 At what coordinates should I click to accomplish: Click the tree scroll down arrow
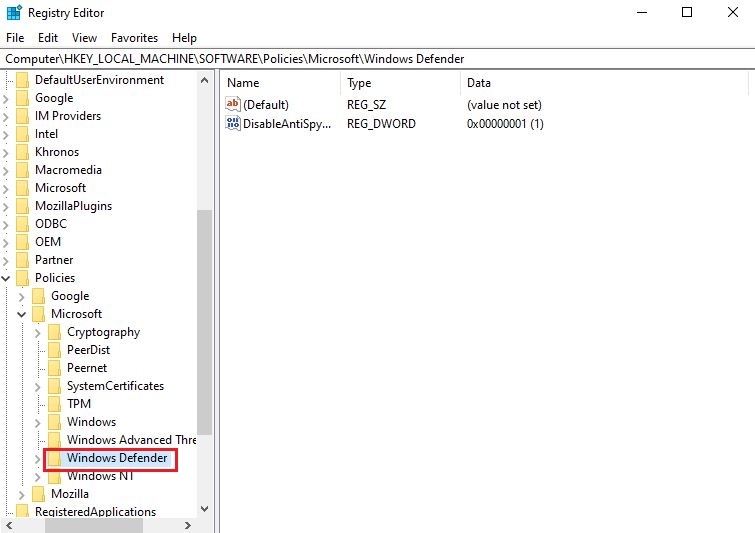pos(205,509)
